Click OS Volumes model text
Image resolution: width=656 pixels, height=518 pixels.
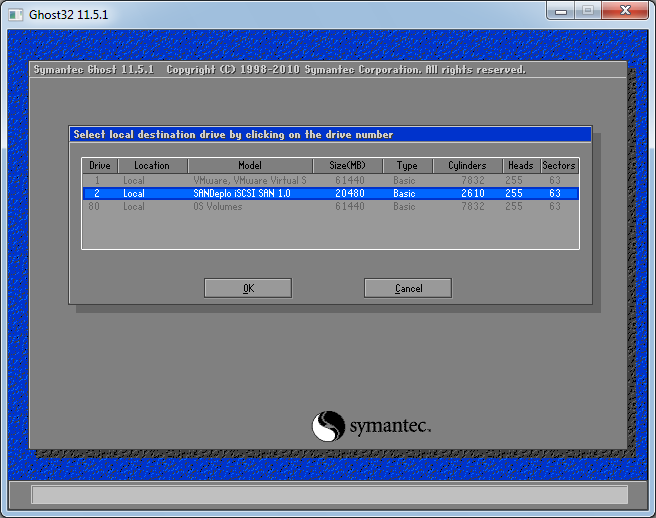(218, 206)
